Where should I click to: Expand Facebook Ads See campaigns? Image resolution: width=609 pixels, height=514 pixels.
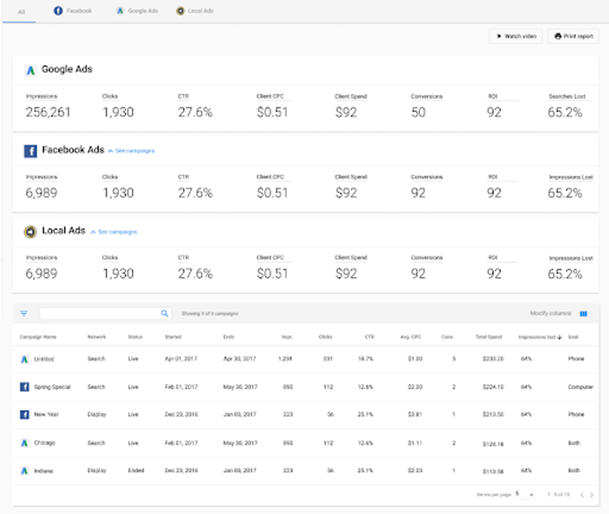pos(131,150)
